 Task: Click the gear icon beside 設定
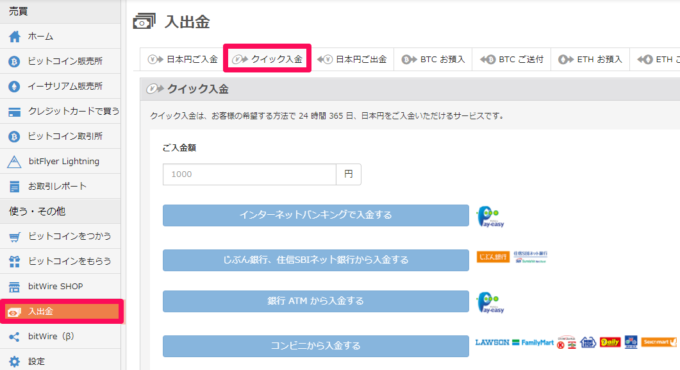click(x=14, y=361)
